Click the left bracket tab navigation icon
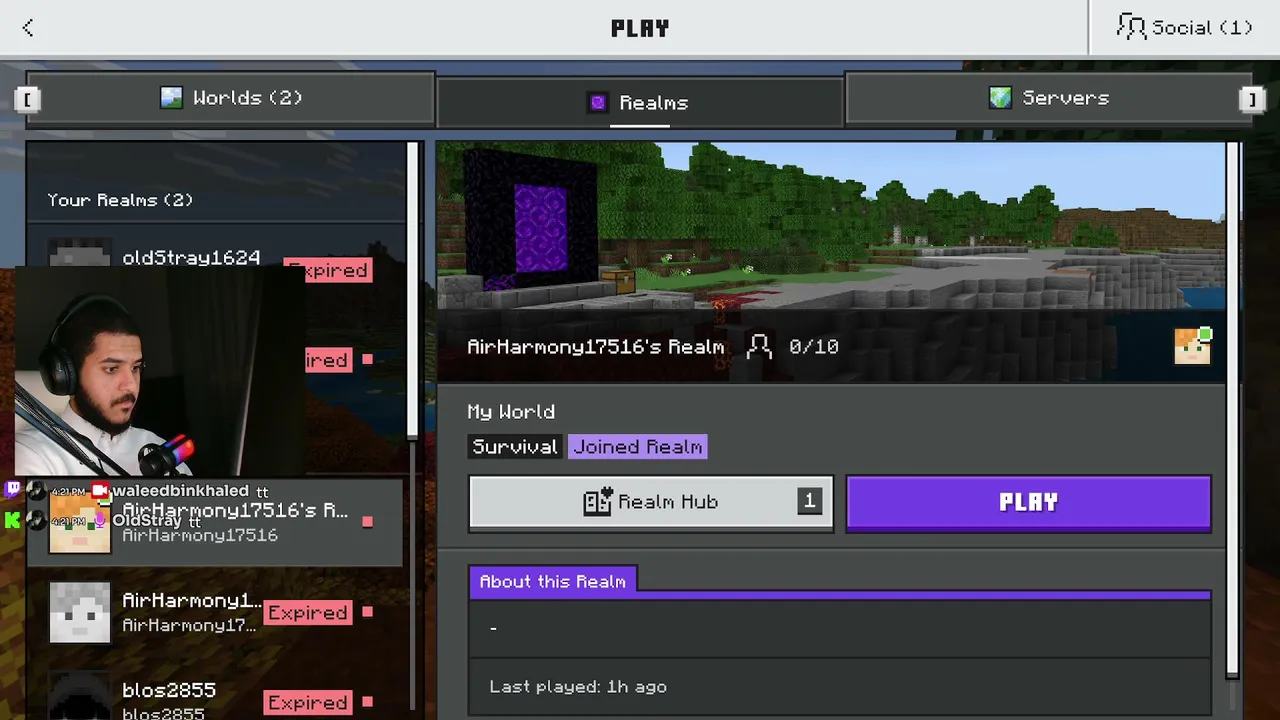The width and height of the screenshot is (1280, 720). coord(27,98)
